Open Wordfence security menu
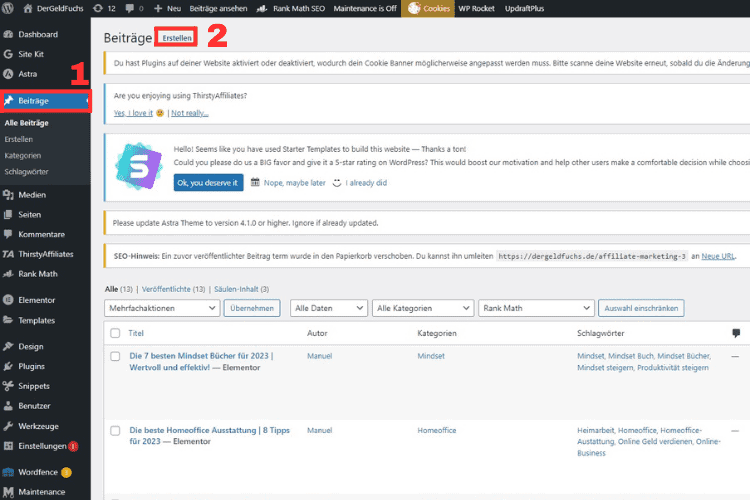 (x=37, y=471)
